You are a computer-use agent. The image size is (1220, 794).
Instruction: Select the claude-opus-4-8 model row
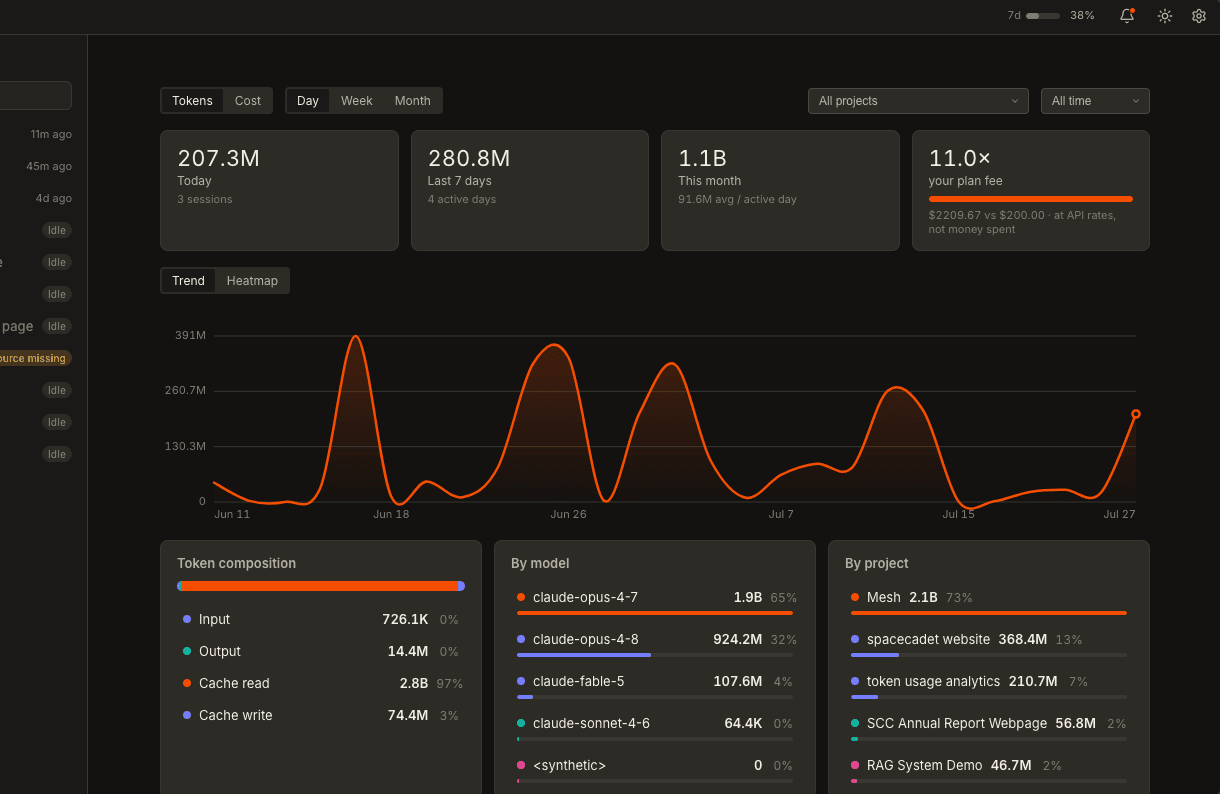[x=655, y=645]
